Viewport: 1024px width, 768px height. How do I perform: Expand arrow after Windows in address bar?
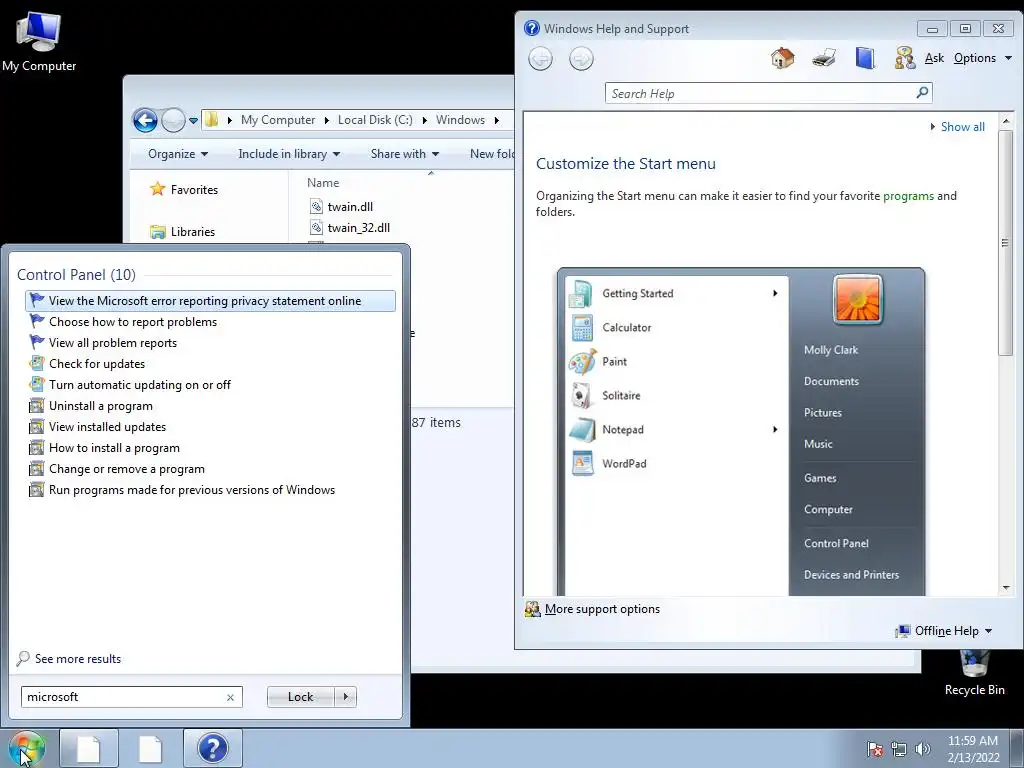click(x=496, y=120)
